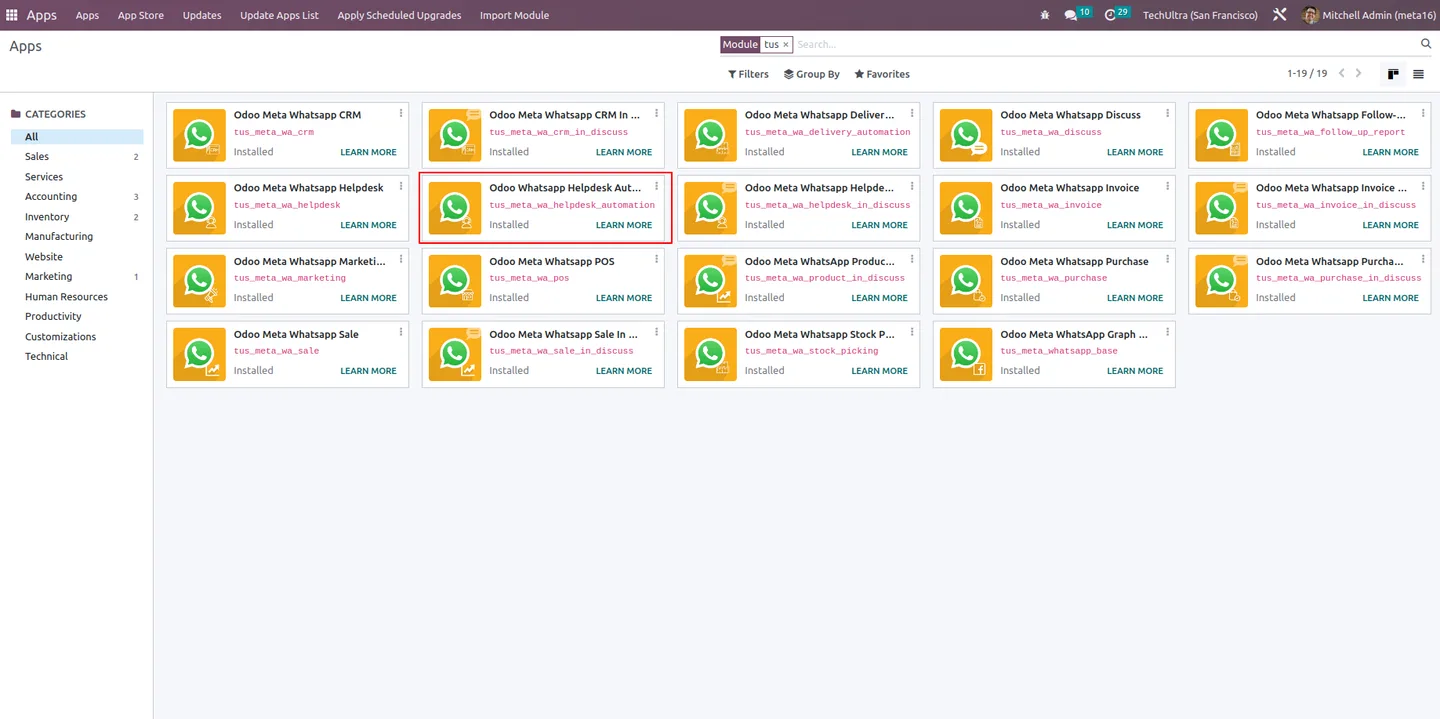Select the Manufacturing category
1440x719 pixels.
click(x=77, y=237)
